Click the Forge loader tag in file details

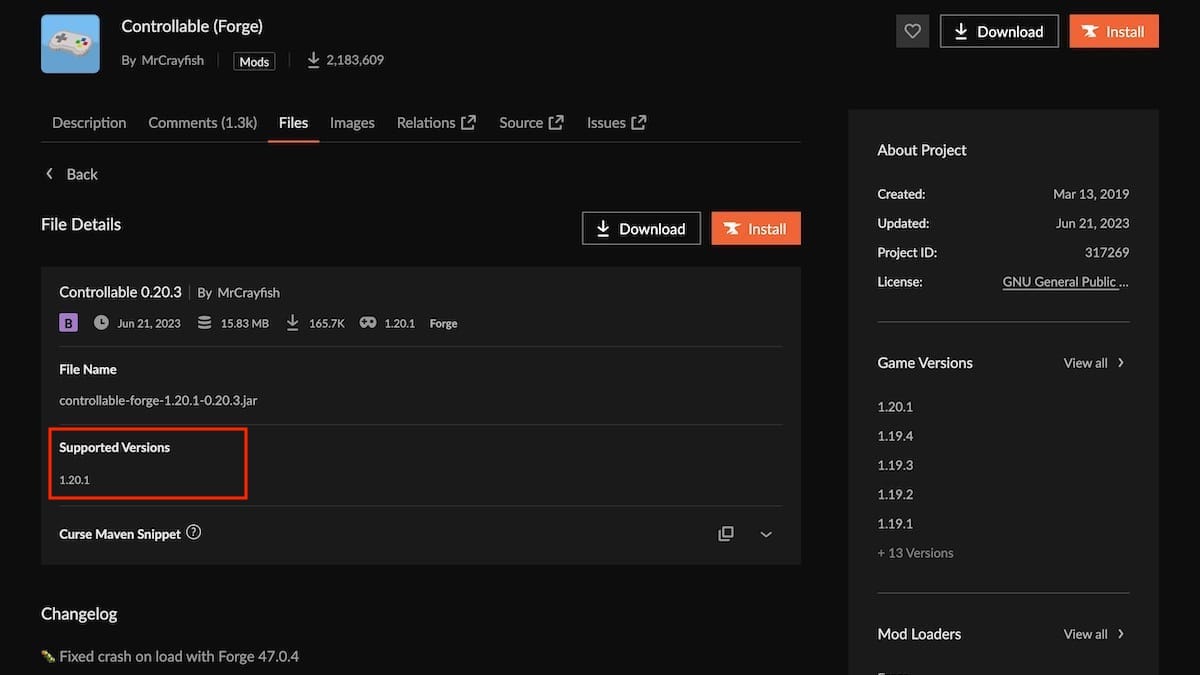(x=443, y=324)
